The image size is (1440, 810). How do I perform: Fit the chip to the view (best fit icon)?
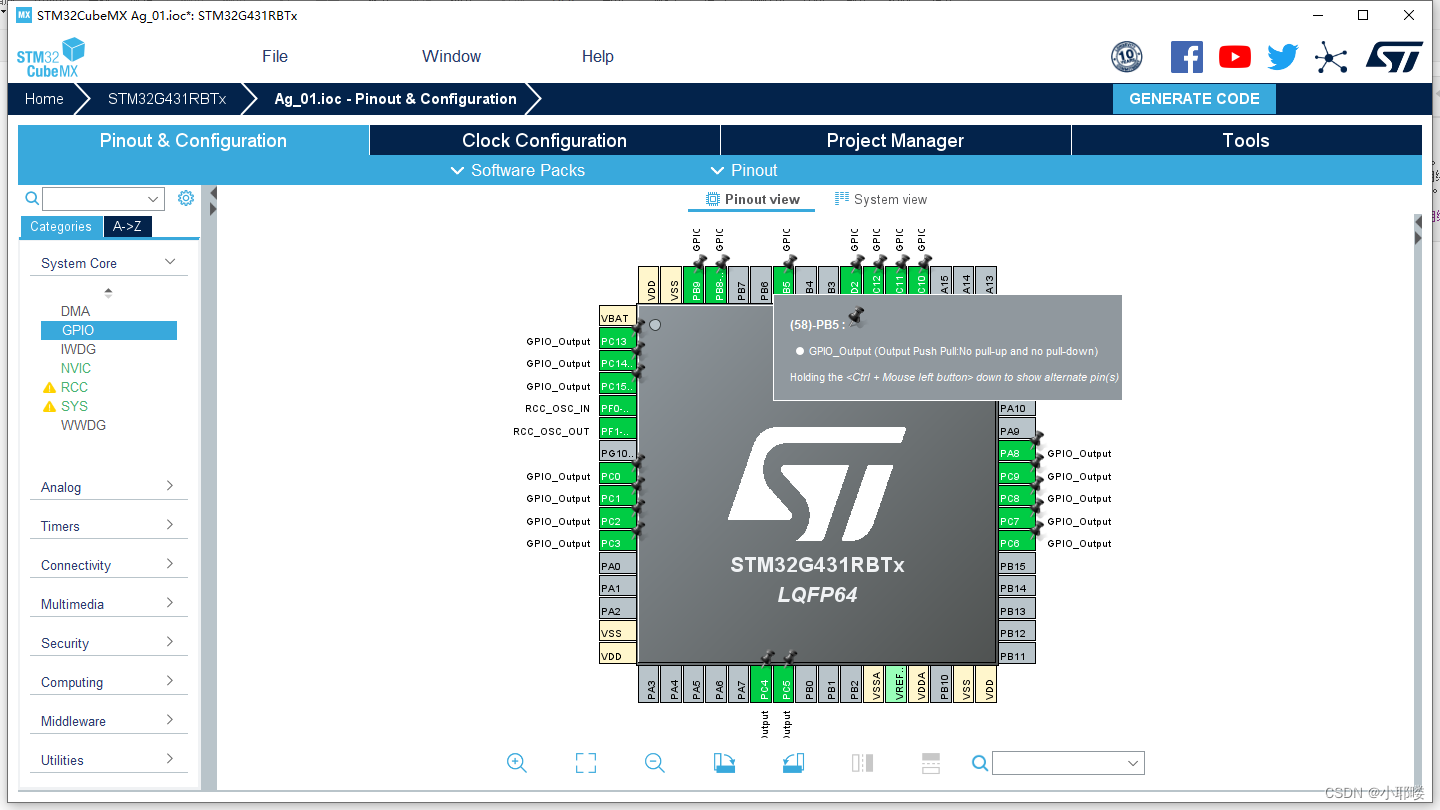click(x=586, y=763)
